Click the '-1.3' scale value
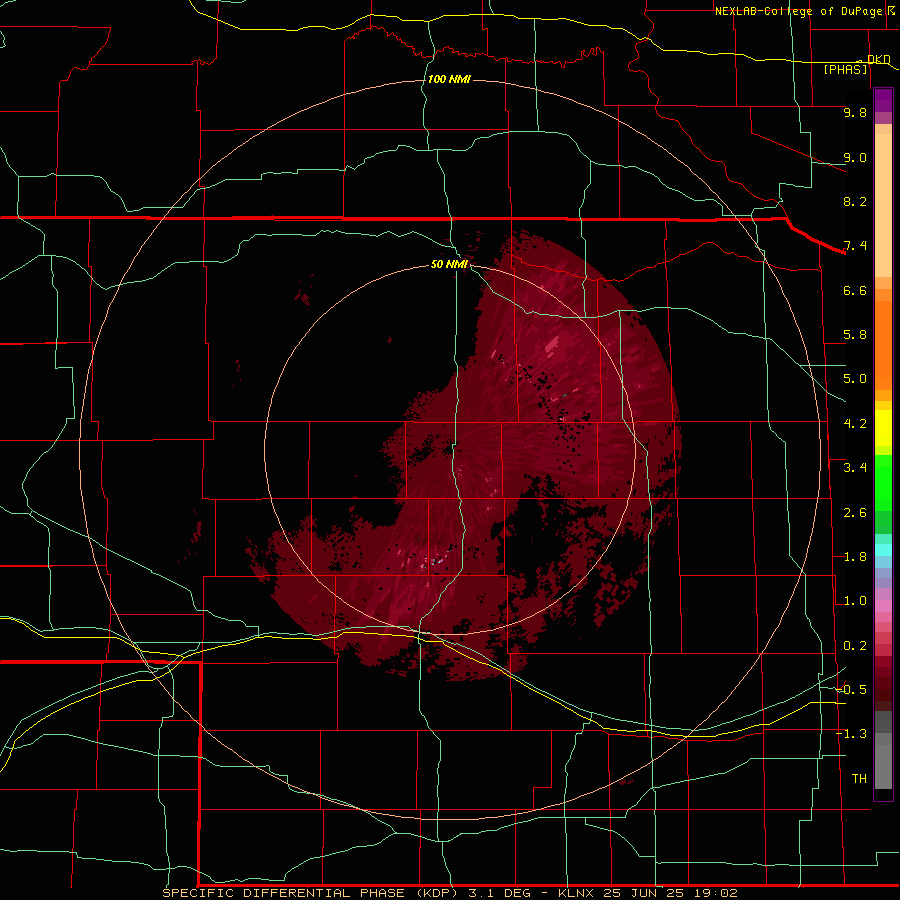The height and width of the screenshot is (900, 900). point(852,734)
